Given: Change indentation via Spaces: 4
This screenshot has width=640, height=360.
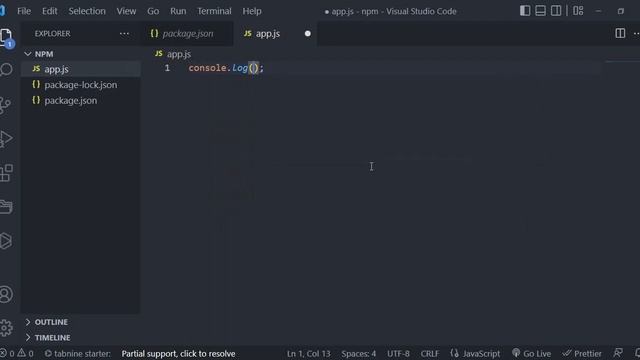Looking at the screenshot, I should click(359, 353).
